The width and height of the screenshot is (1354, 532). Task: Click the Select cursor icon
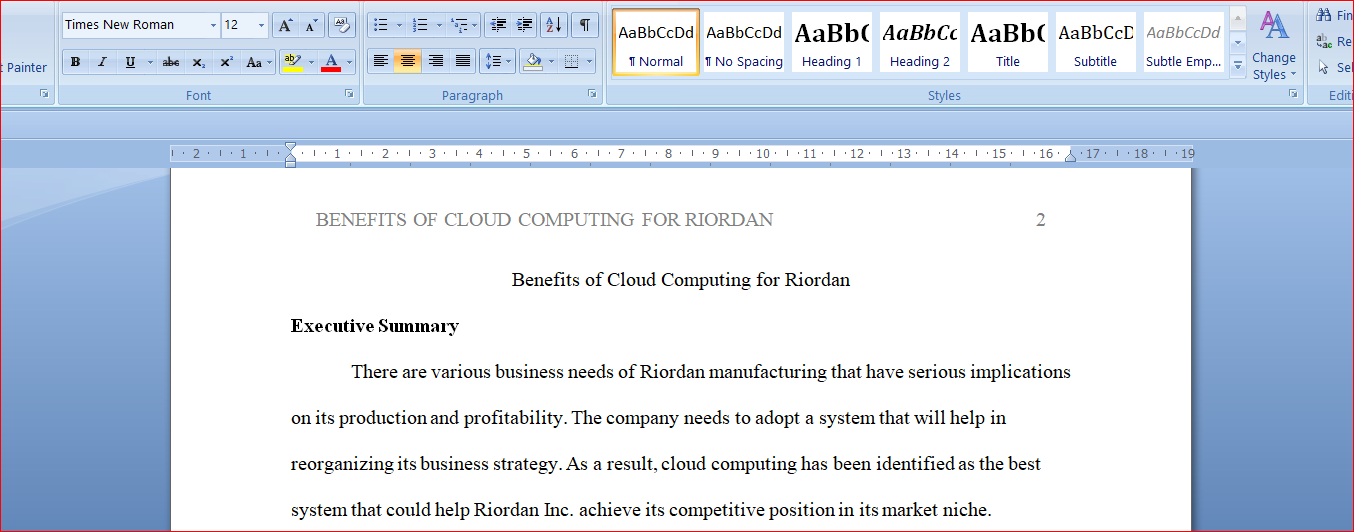(x=1323, y=68)
